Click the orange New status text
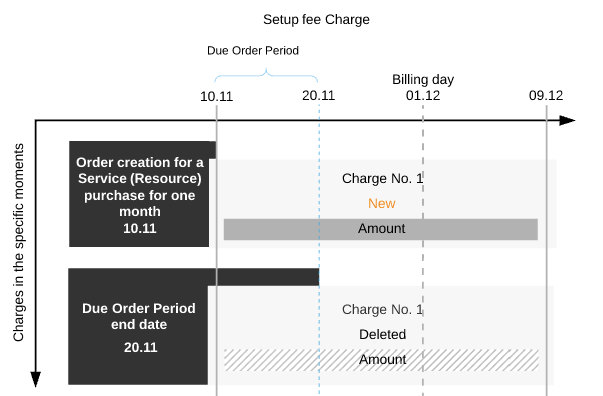Image resolution: width=603 pixels, height=396 pixels. 381,203
